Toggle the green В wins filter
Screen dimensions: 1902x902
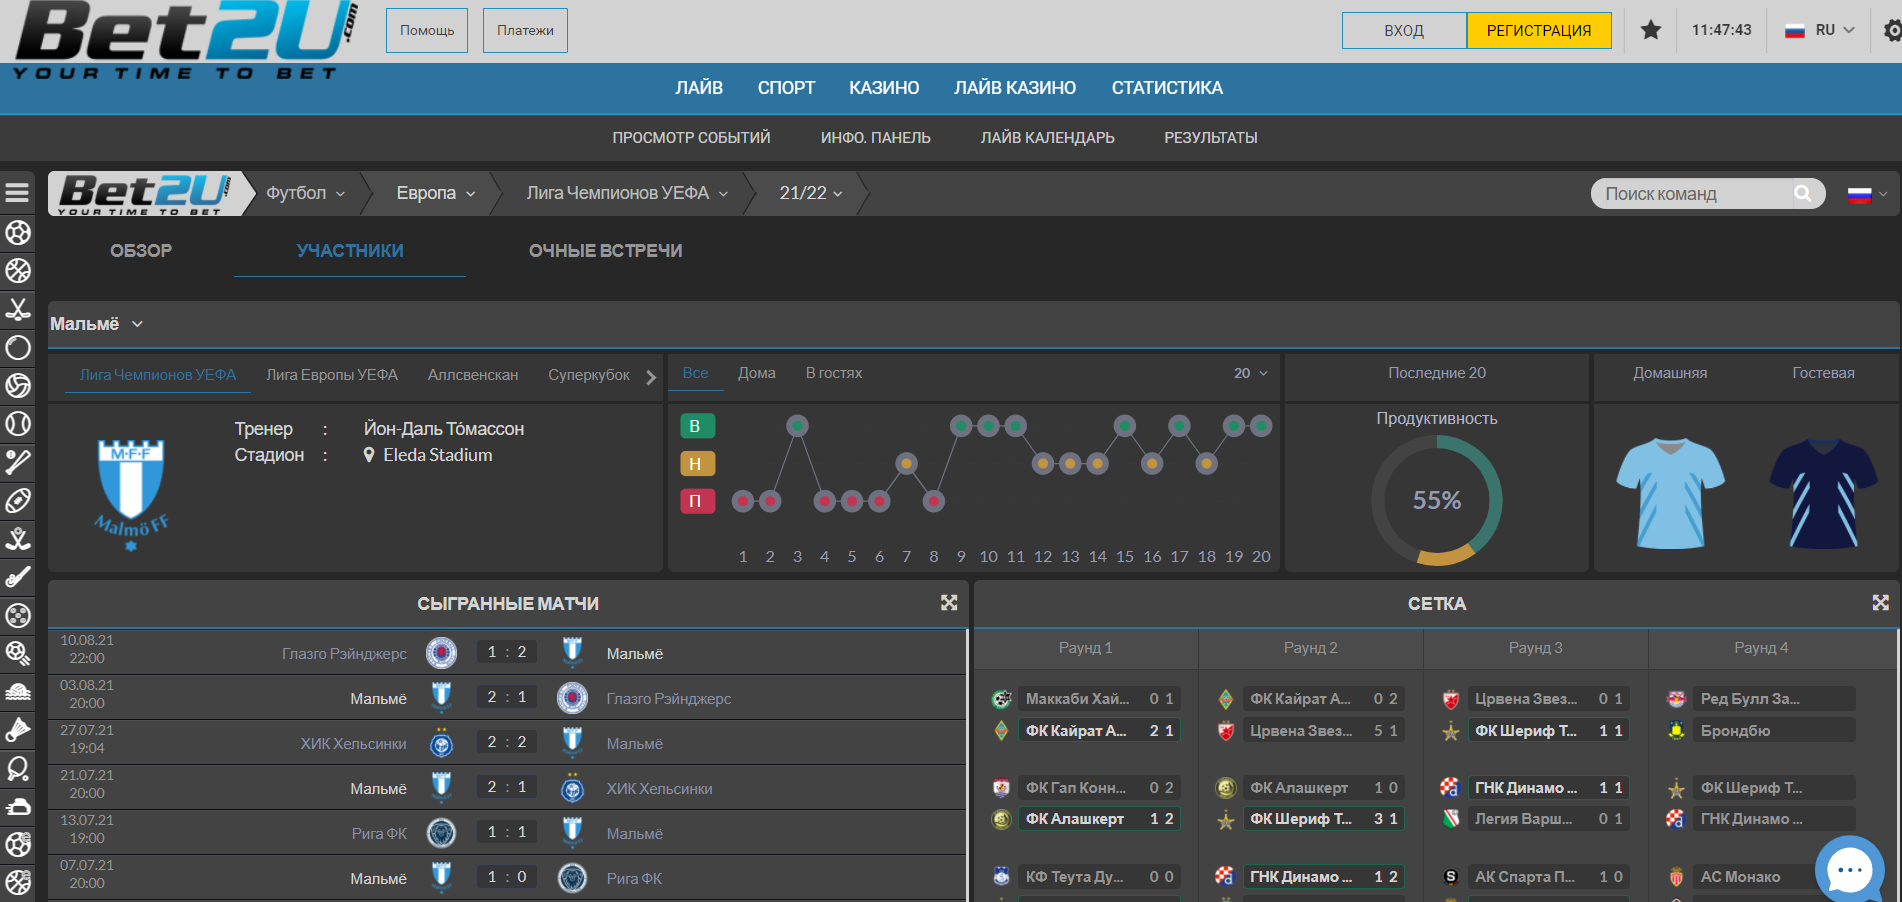[696, 426]
